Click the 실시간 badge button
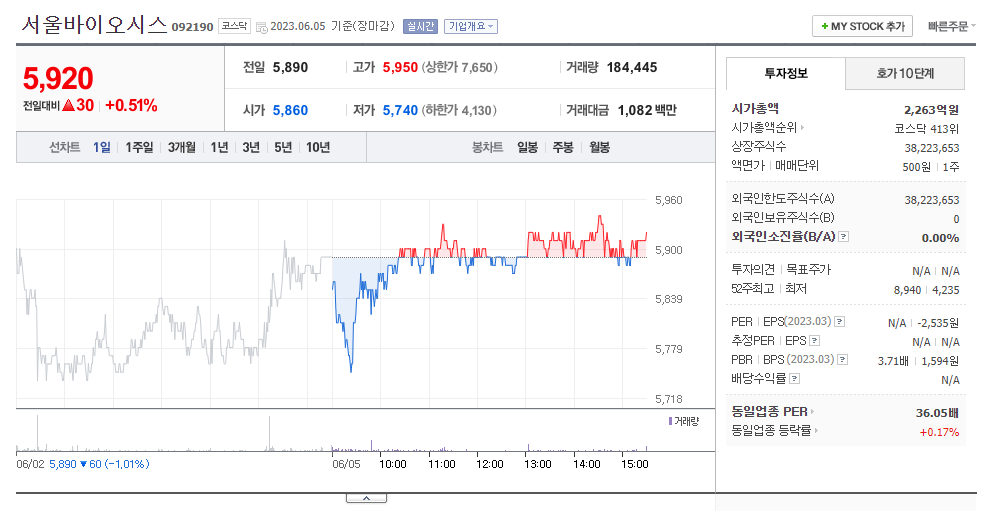Viewport: 986px width, 511px height. 420,26
